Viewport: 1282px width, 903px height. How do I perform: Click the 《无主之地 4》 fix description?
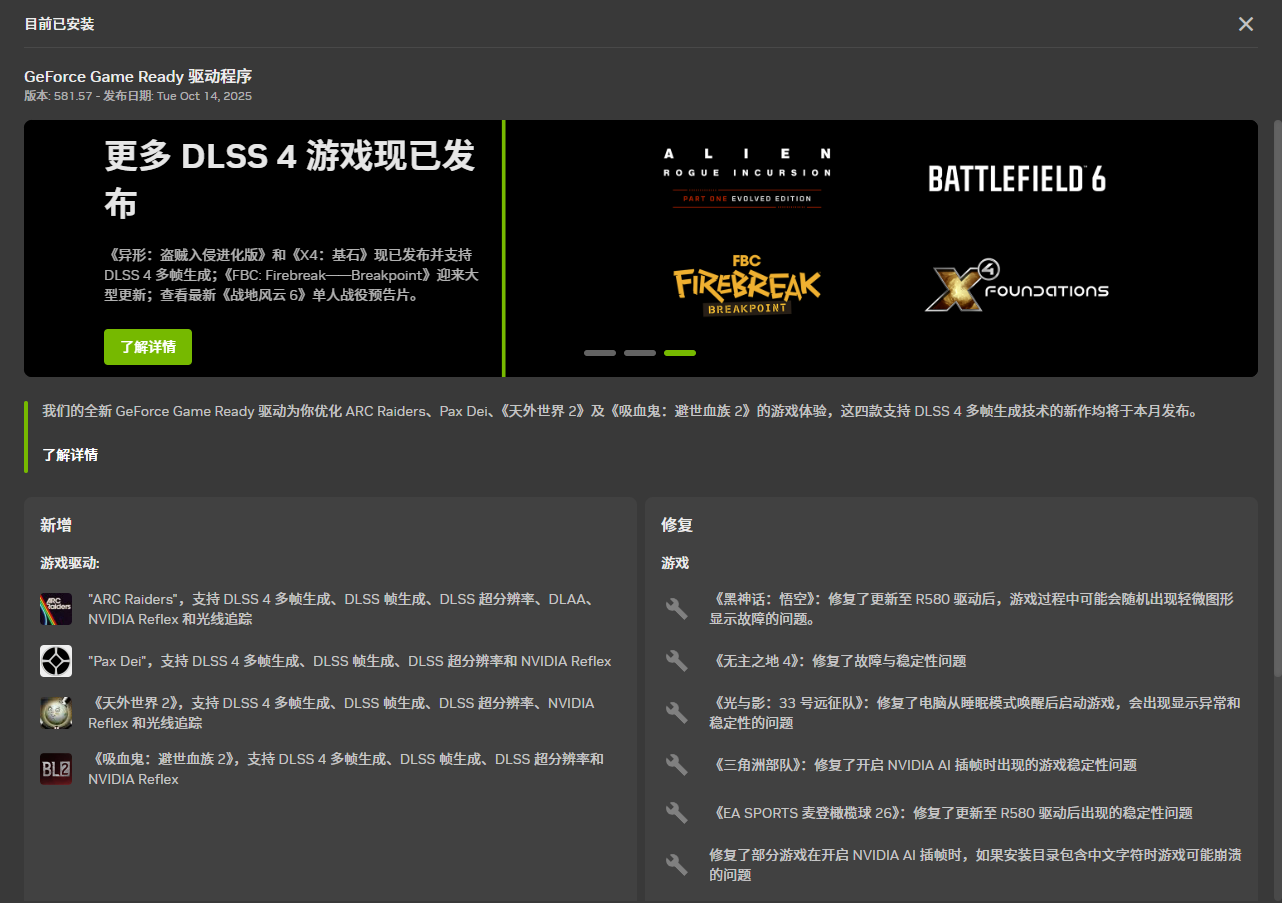pos(838,661)
